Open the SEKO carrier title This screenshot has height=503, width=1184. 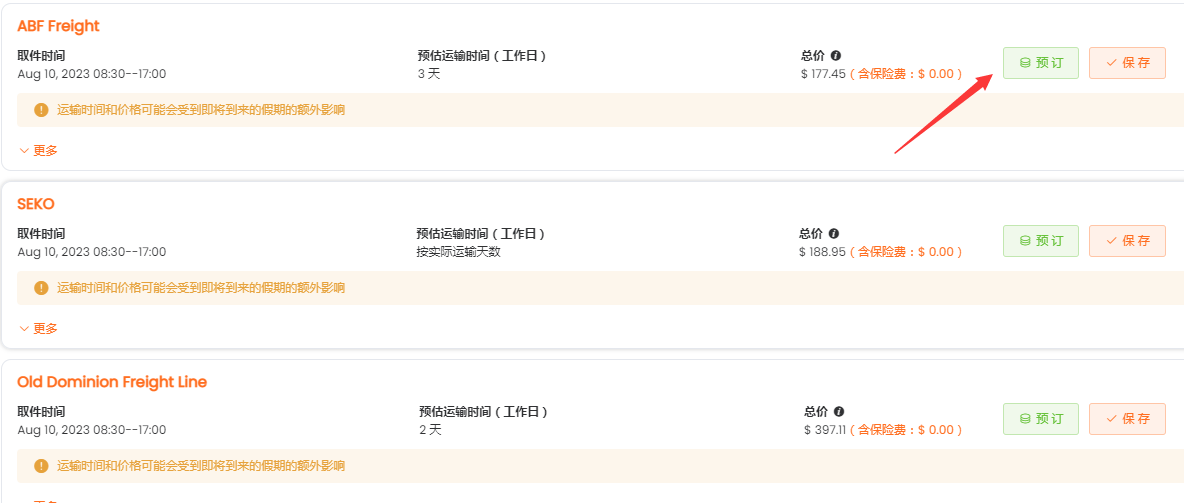36,204
